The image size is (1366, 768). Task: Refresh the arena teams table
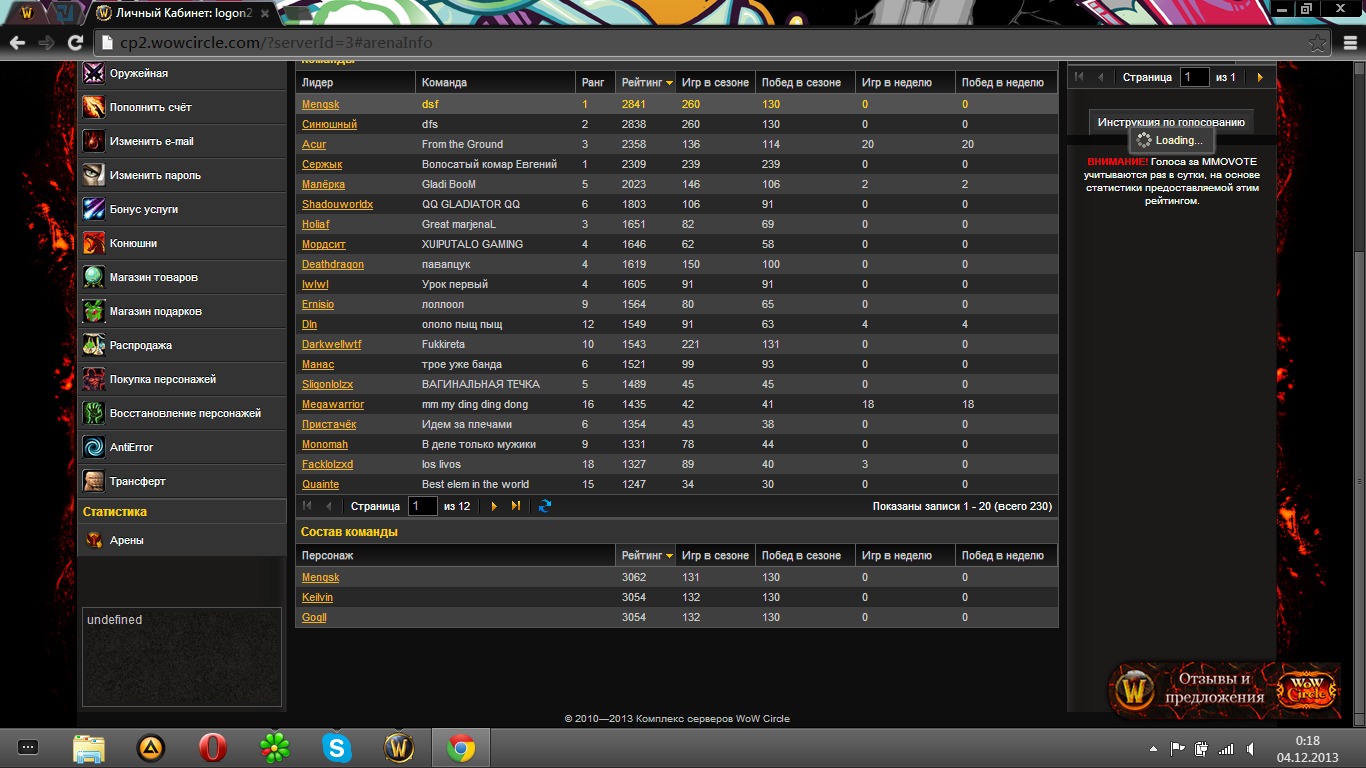[545, 506]
